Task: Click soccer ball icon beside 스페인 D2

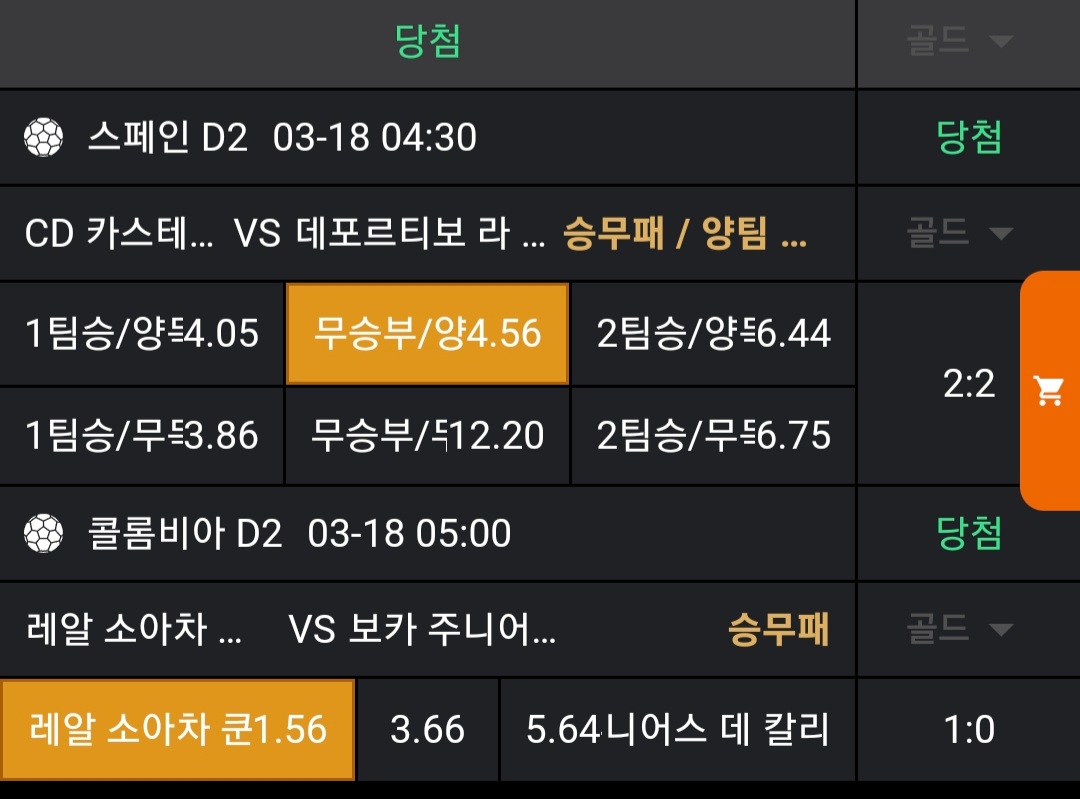Action: 43,138
